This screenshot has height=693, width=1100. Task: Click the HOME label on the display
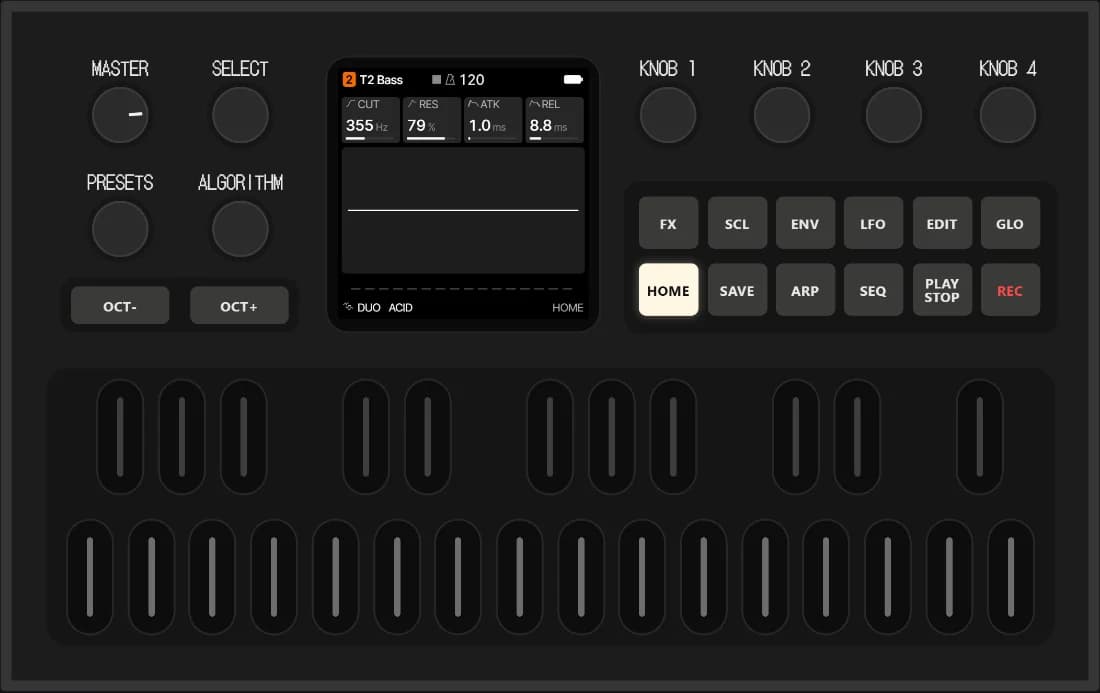(568, 308)
